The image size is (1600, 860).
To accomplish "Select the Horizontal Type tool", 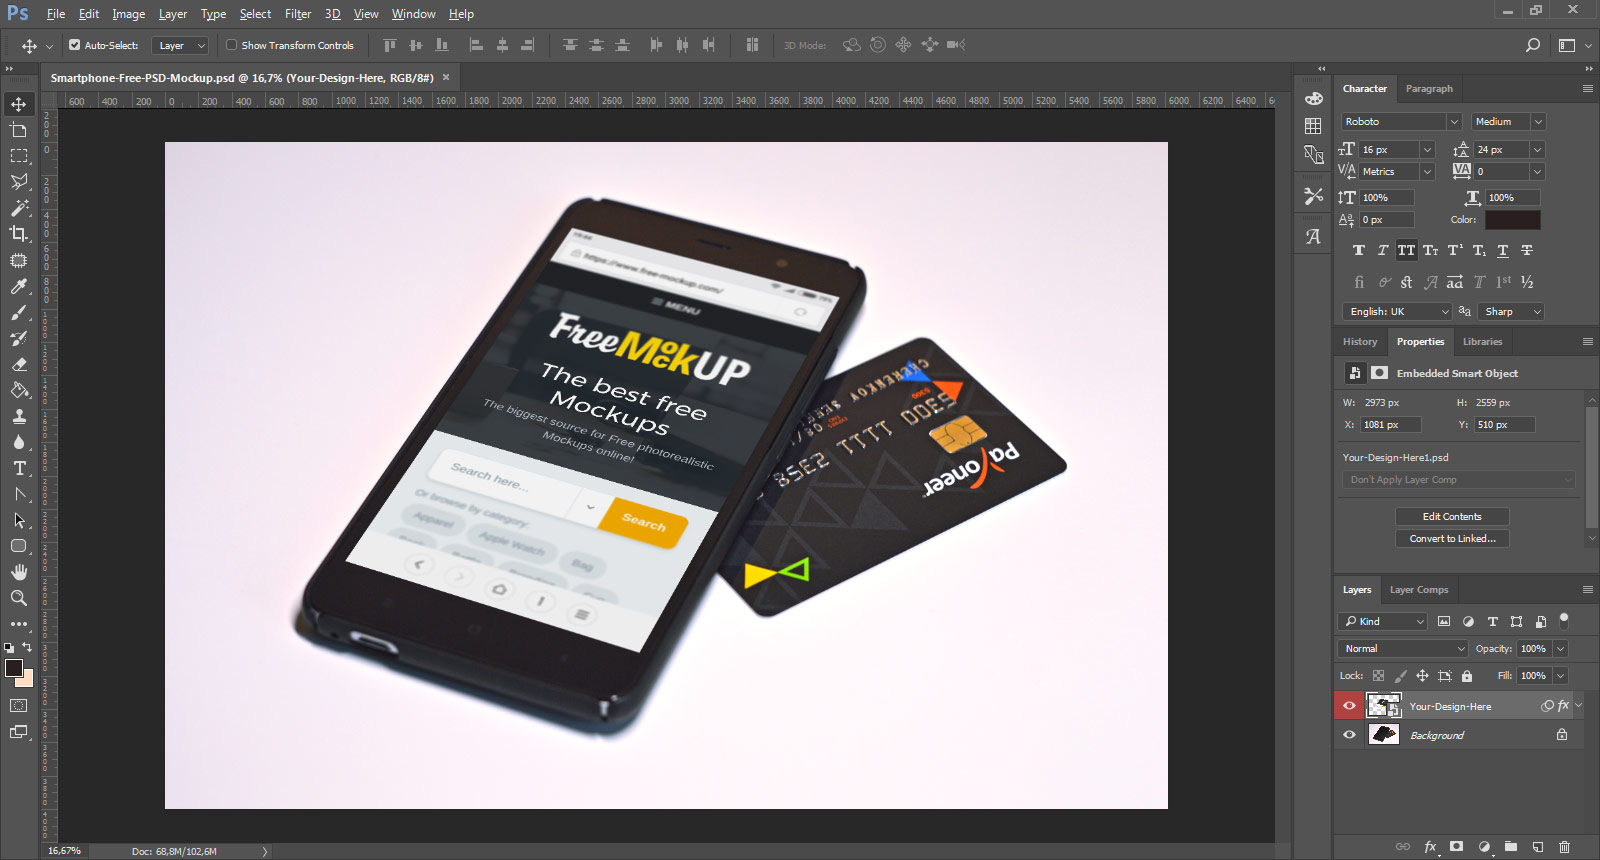I will point(19,468).
